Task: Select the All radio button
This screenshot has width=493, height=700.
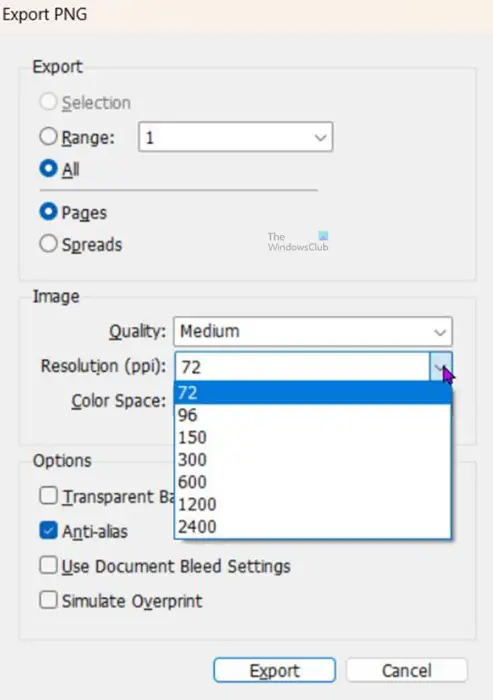Action: coord(48,169)
